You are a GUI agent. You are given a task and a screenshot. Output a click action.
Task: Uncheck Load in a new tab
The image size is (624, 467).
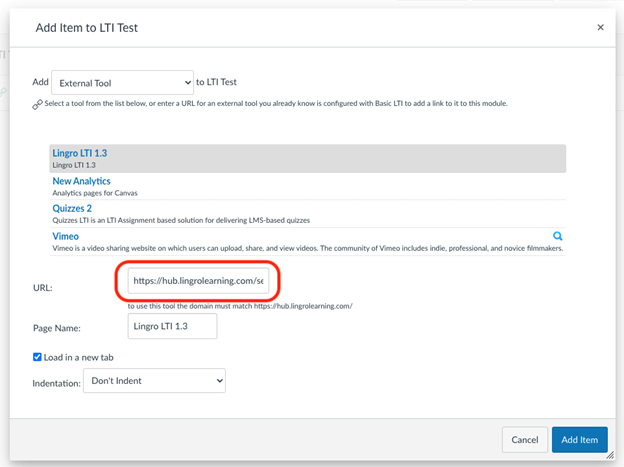point(37,357)
